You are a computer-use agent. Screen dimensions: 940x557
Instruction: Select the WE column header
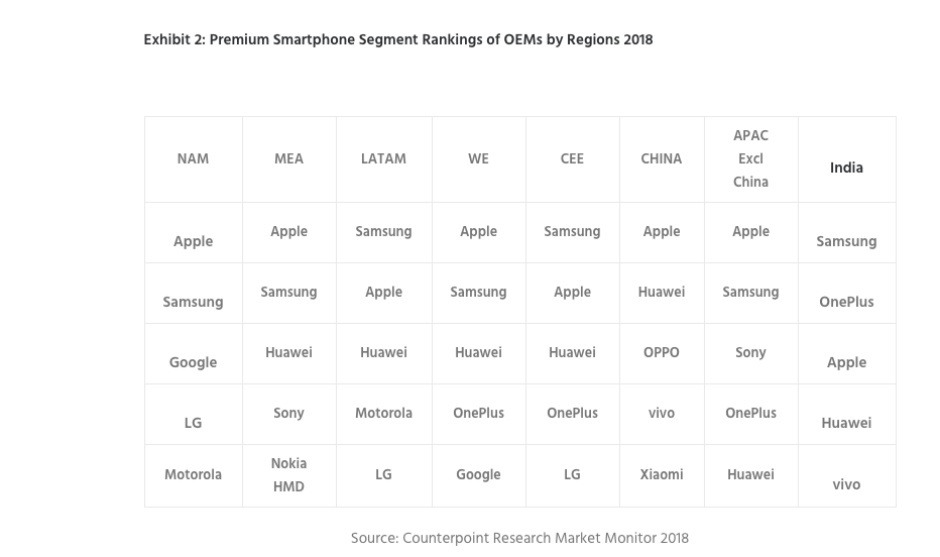click(478, 159)
